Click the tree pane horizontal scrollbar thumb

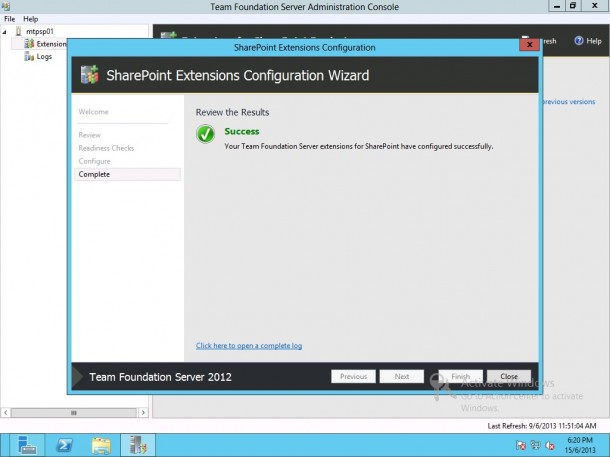tap(74, 412)
